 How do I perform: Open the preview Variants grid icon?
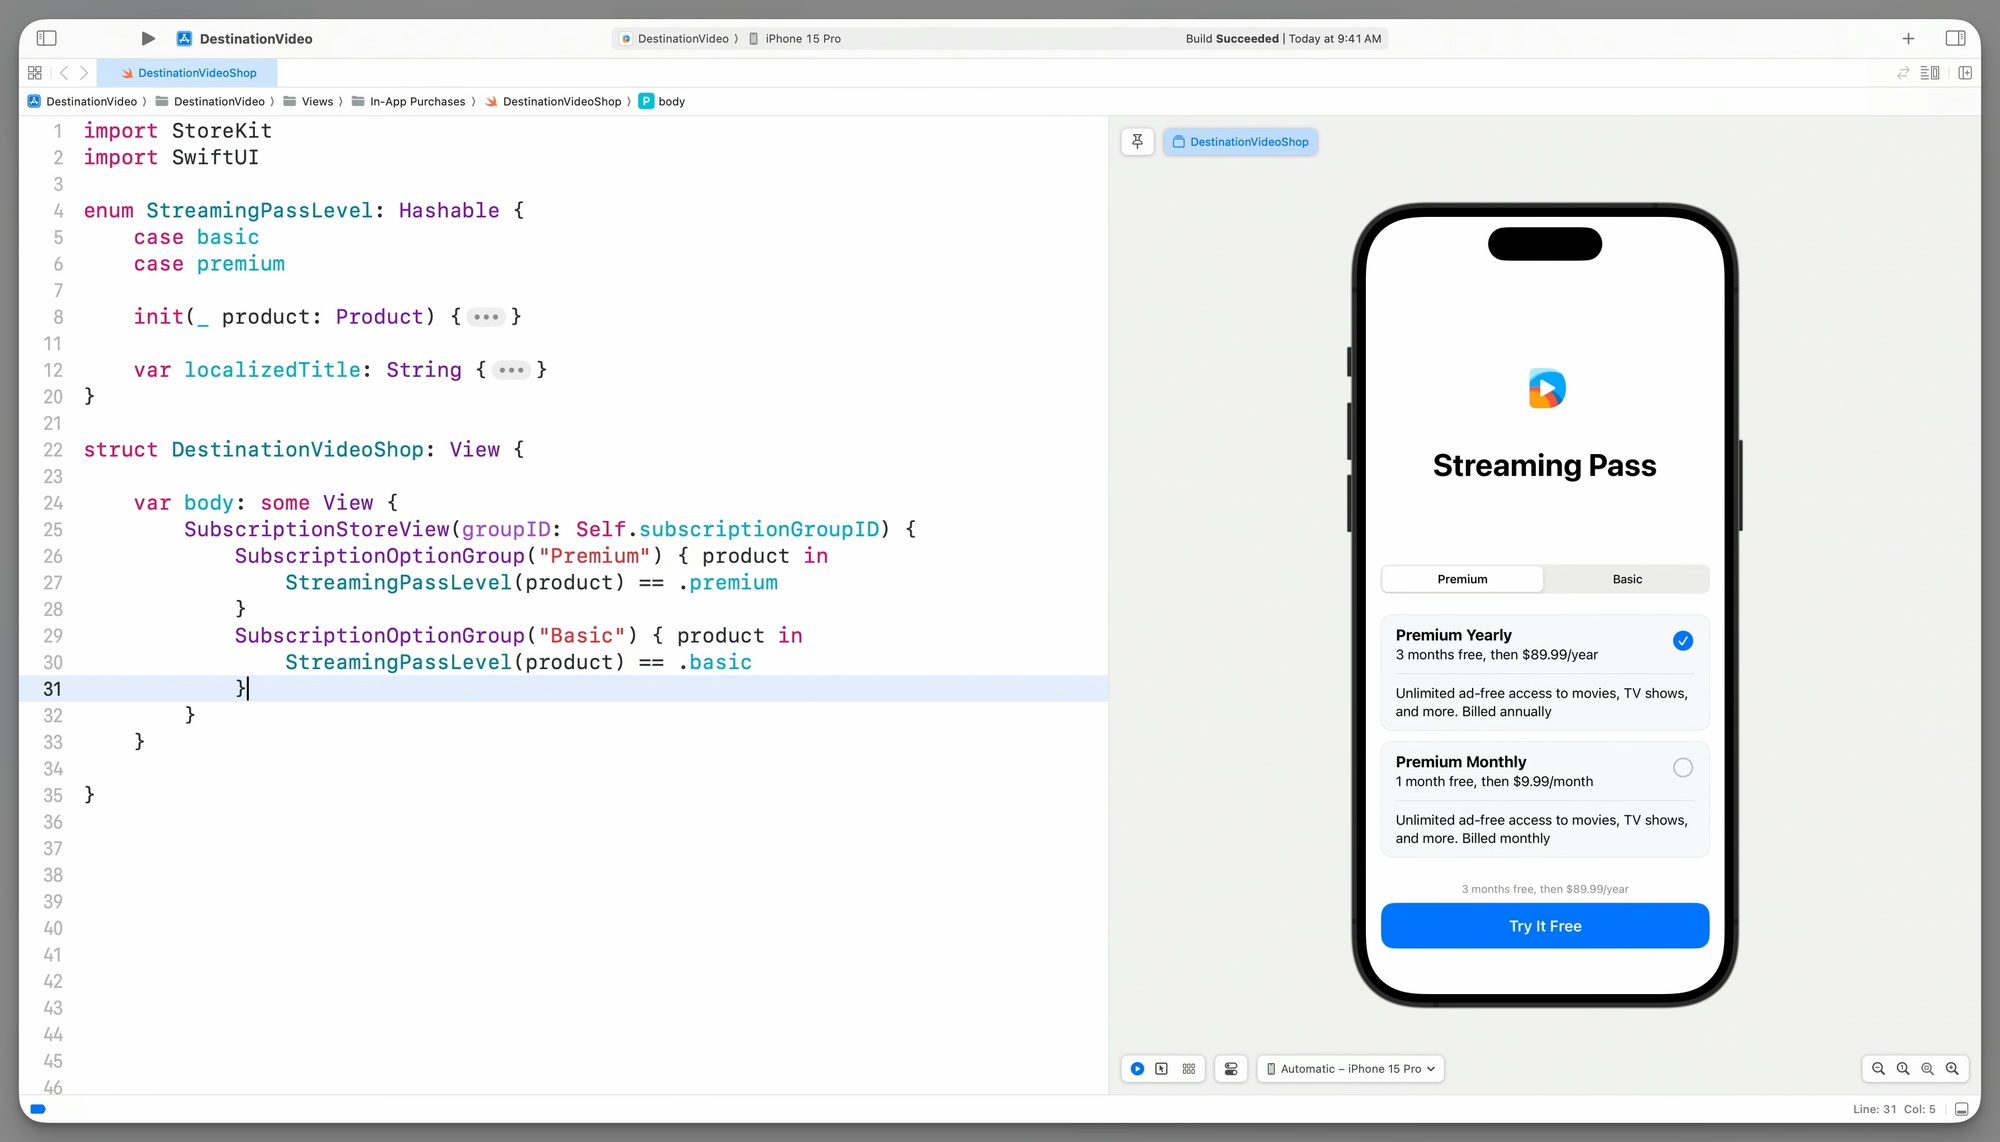1188,1068
